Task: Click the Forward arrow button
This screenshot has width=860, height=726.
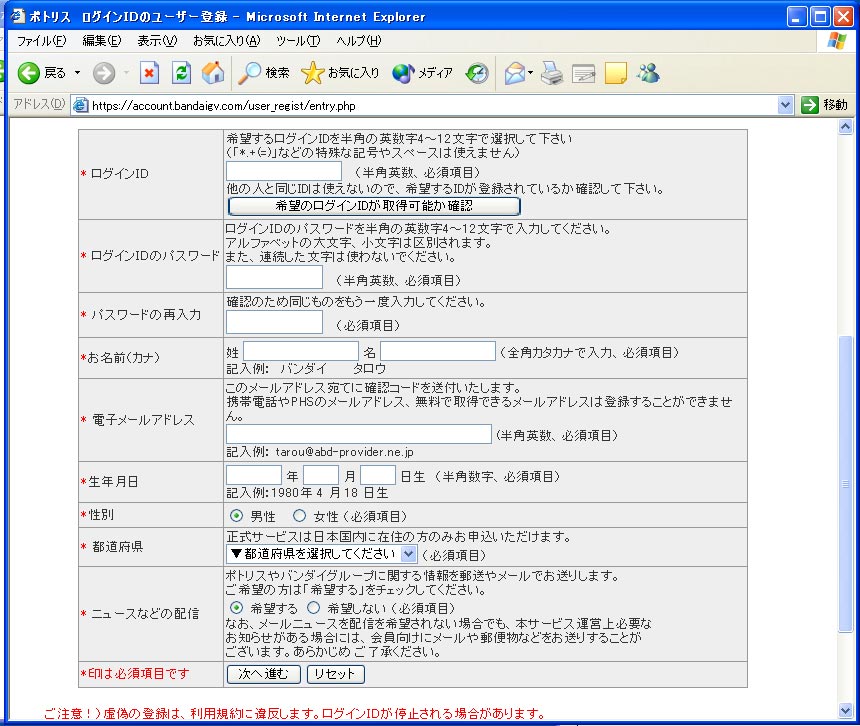Action: point(104,73)
